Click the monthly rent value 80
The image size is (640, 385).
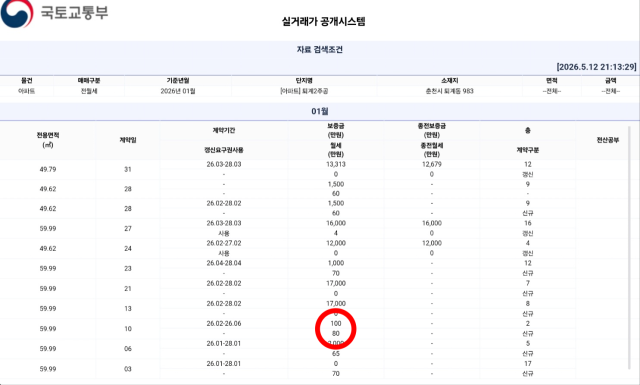tap(336, 334)
